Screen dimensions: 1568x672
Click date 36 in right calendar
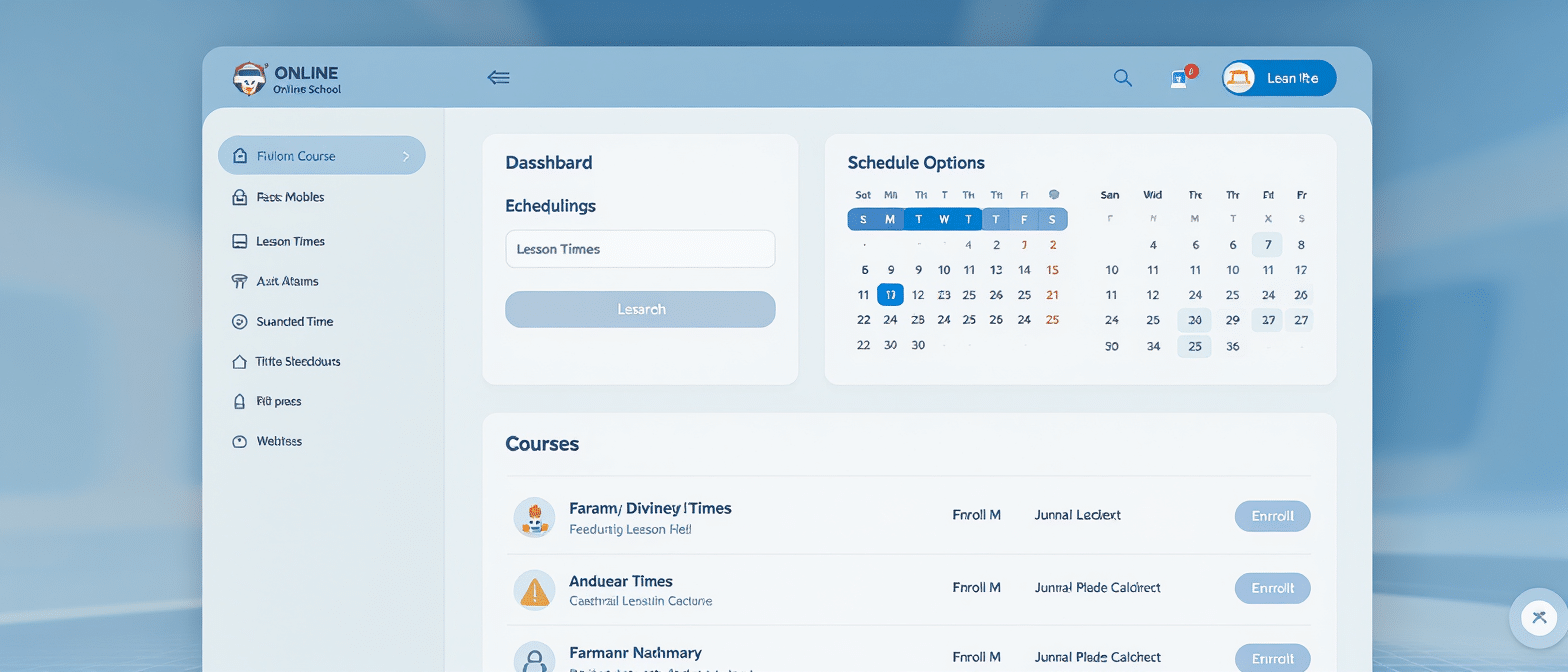(1233, 346)
